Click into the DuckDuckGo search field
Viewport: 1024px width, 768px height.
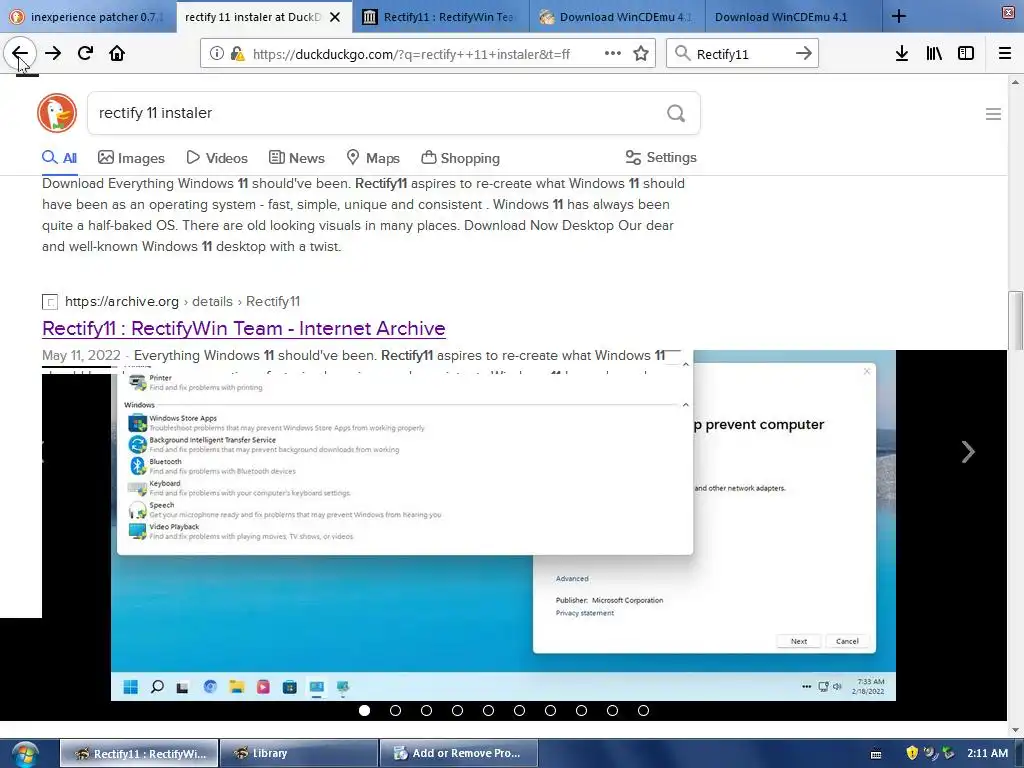coord(379,114)
